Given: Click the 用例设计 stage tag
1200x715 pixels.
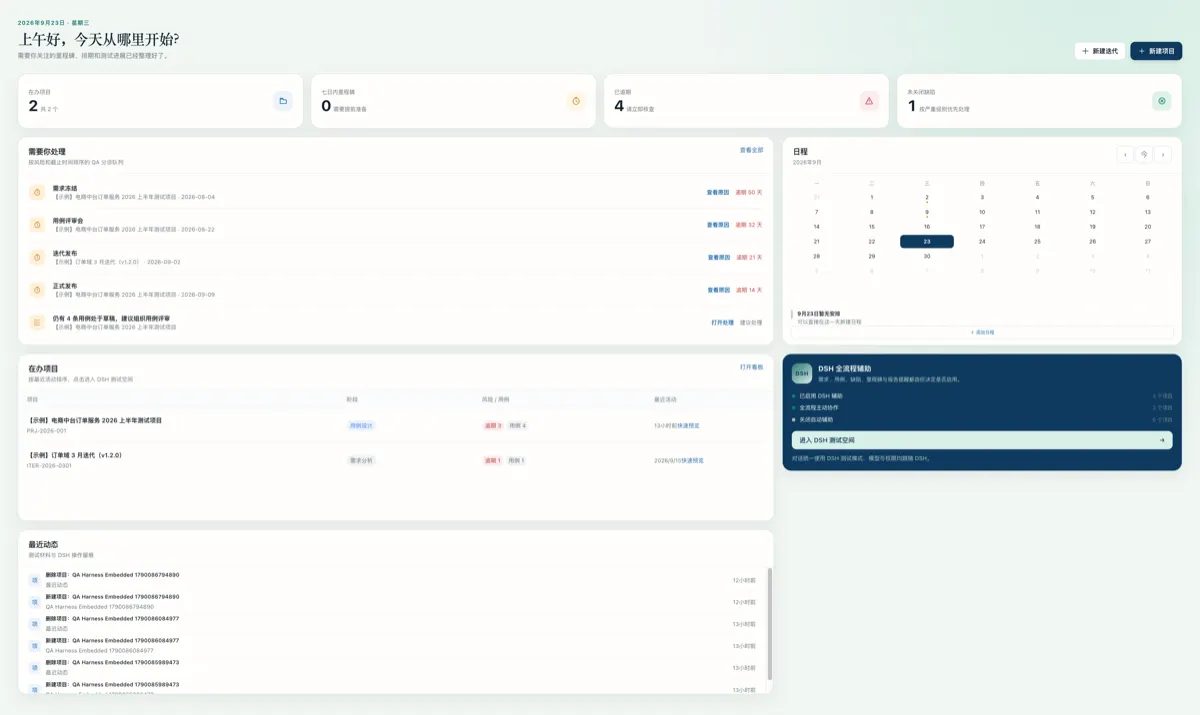Looking at the screenshot, I should point(361,425).
